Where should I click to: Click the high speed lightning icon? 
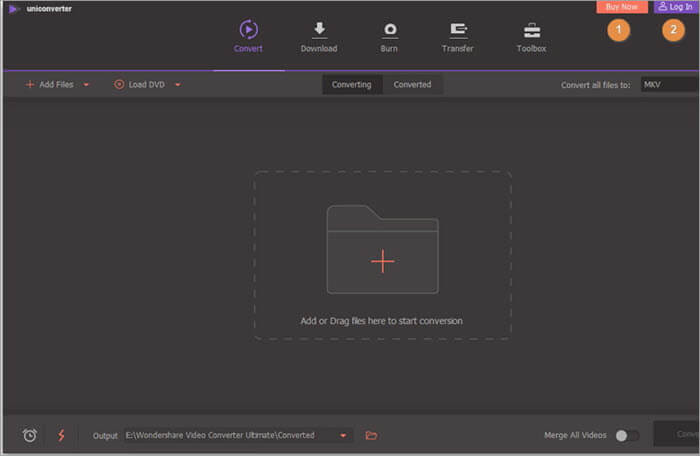60,435
